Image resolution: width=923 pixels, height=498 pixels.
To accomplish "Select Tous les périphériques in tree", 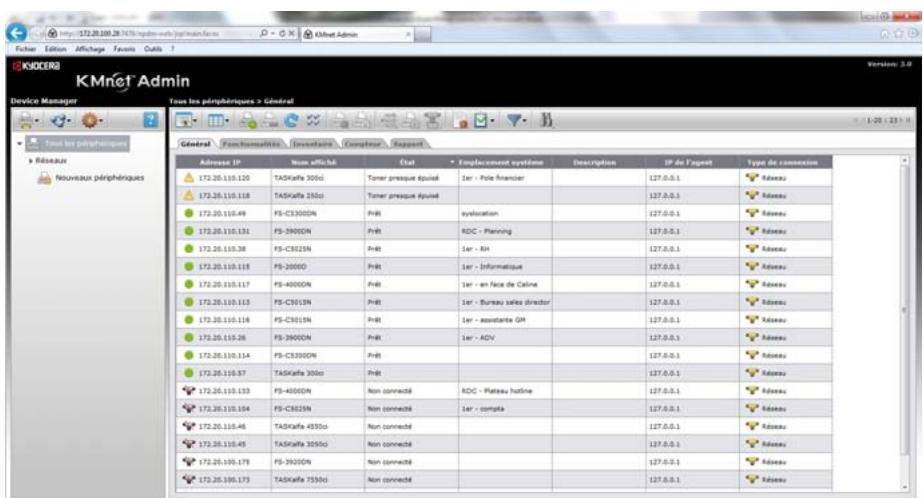I will tap(78, 143).
